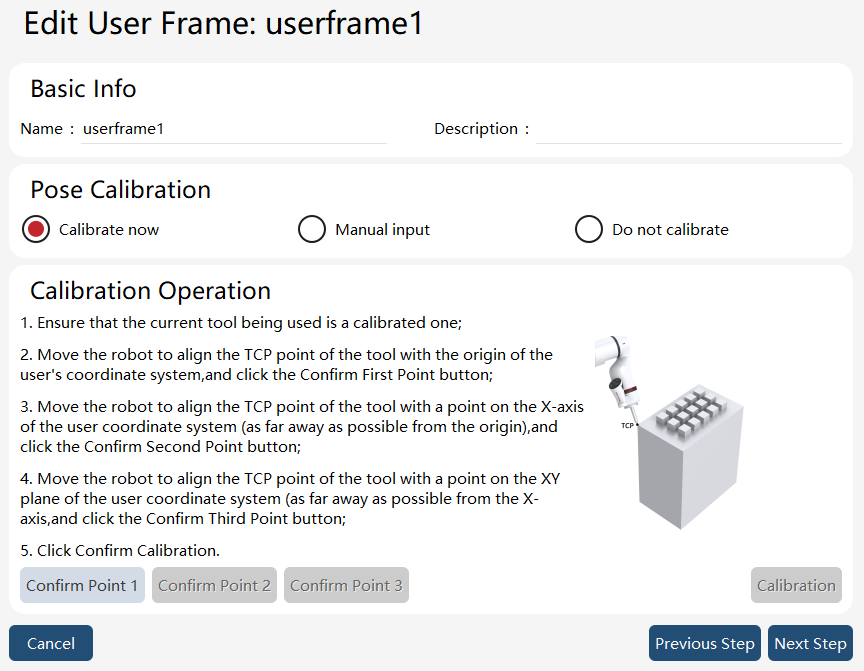Image resolution: width=864 pixels, height=671 pixels.
Task: Cancel editing the user frame
Action: [51, 643]
